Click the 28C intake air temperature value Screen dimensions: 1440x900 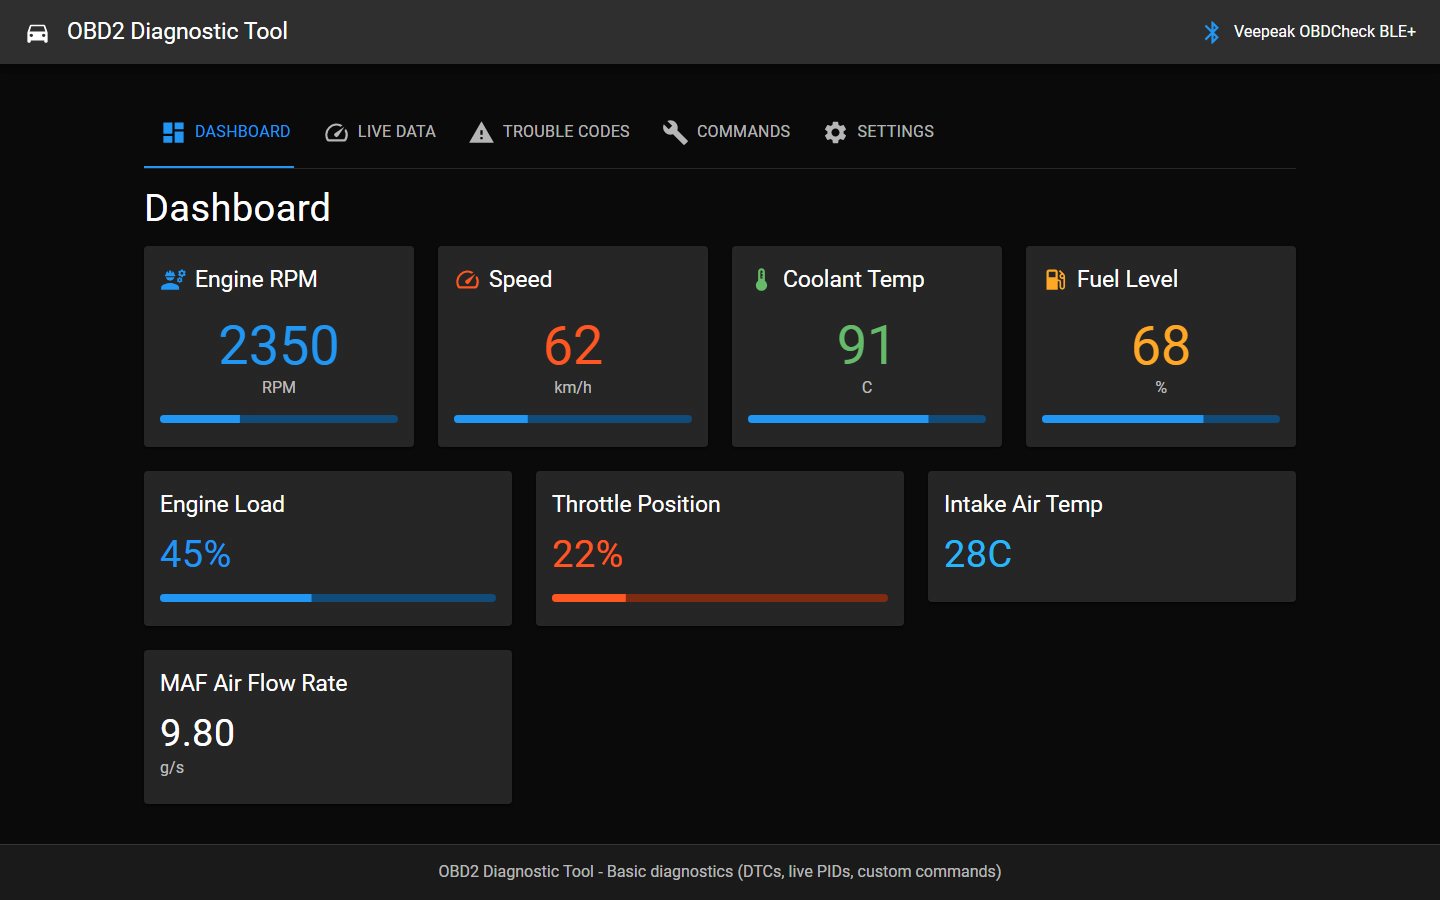(x=978, y=554)
